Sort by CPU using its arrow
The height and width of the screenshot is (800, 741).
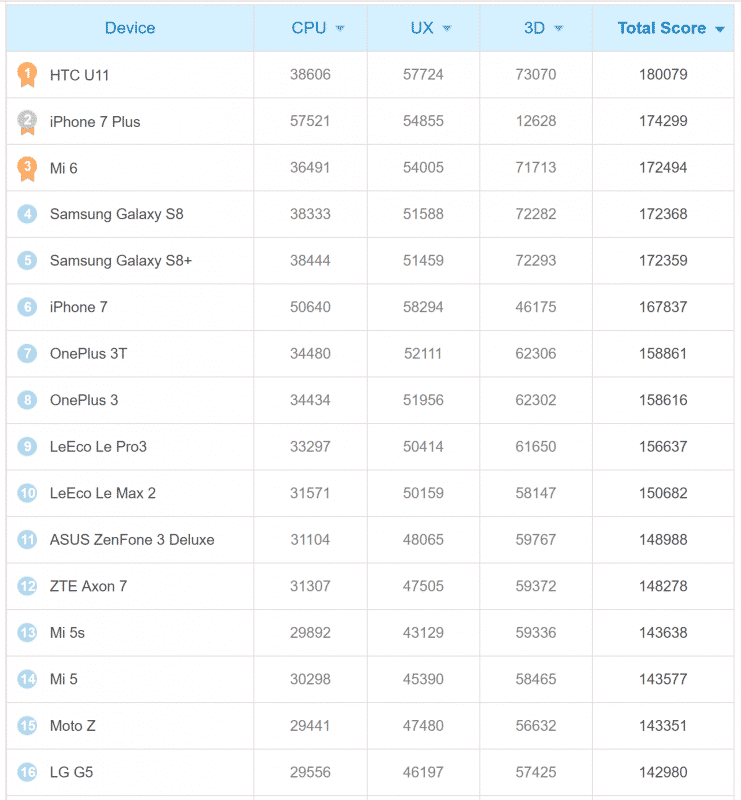pos(341,29)
